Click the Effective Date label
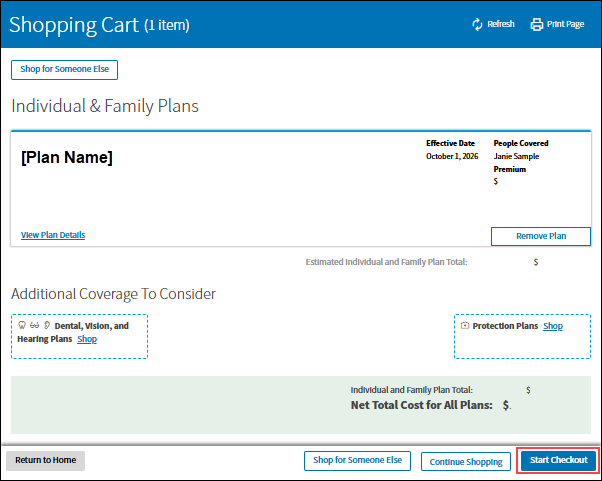The height and width of the screenshot is (481, 602). [450, 143]
